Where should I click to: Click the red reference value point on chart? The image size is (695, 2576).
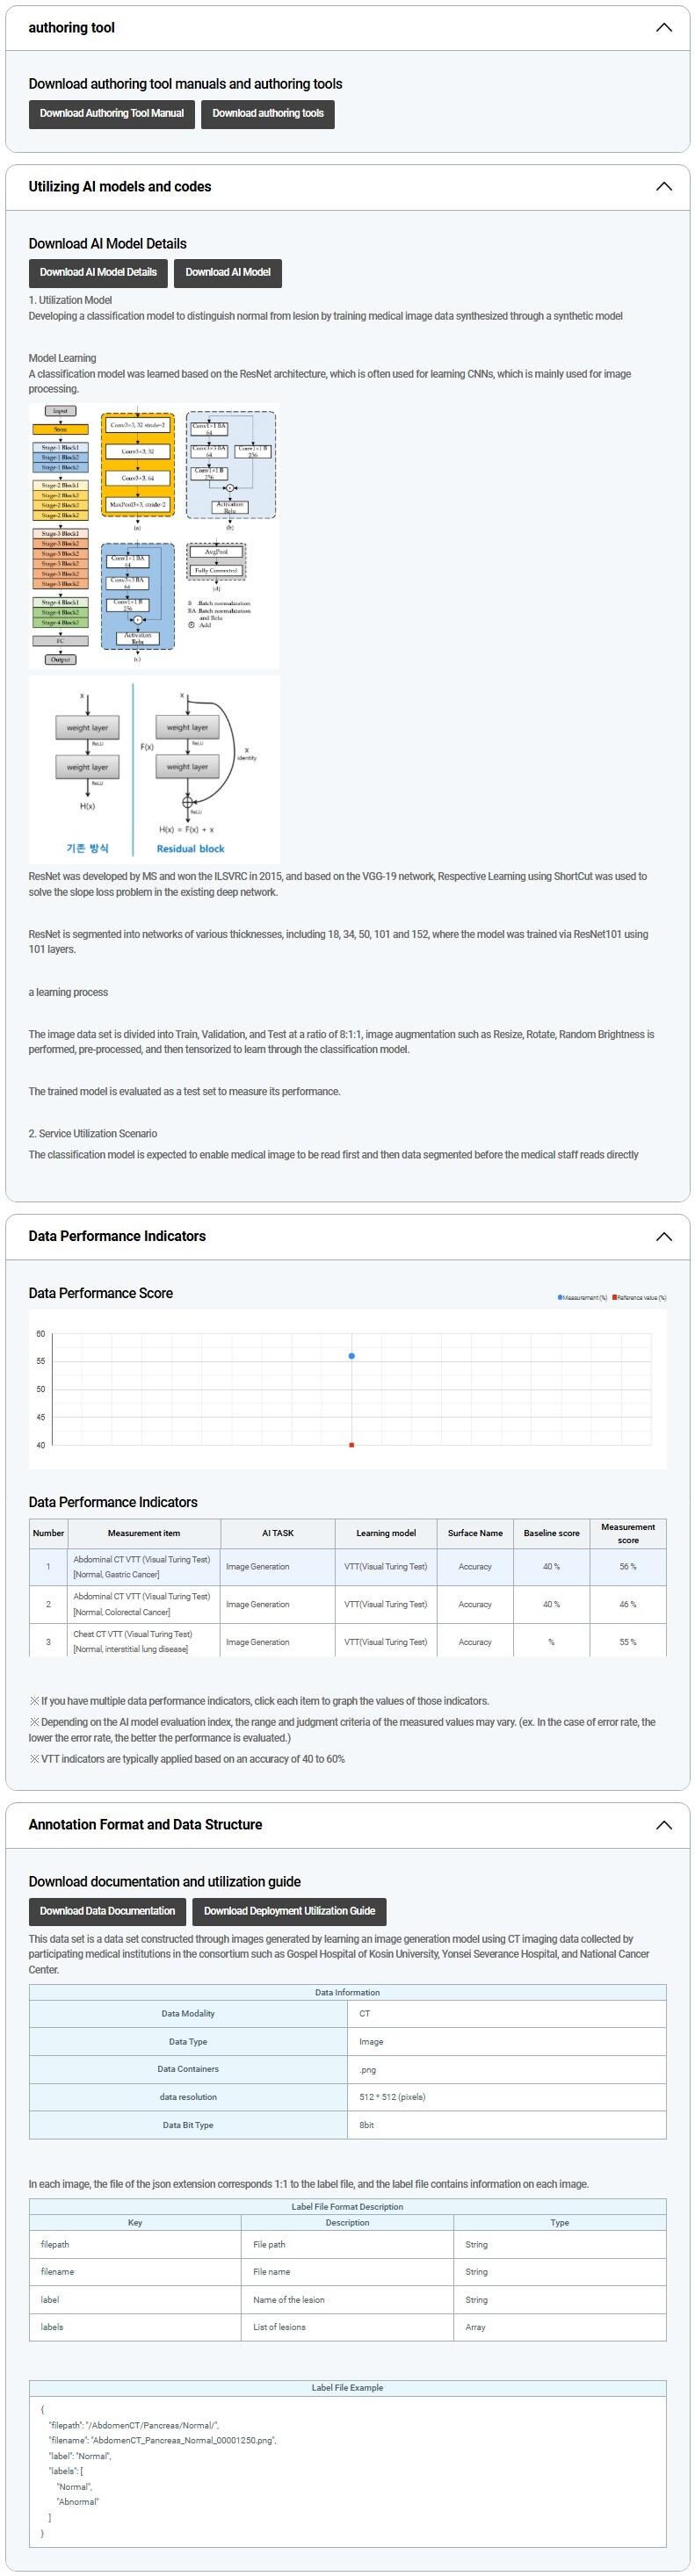pos(351,1445)
